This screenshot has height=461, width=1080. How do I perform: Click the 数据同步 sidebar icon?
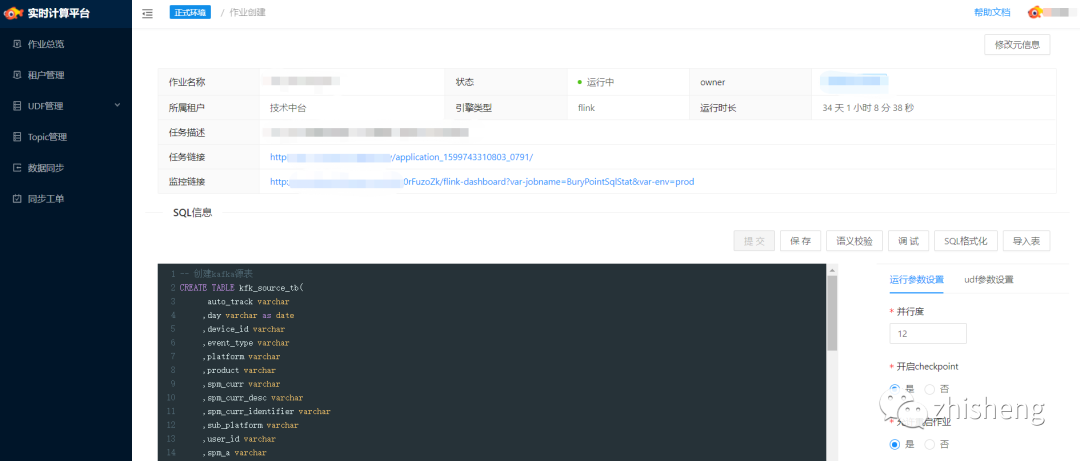[x=17, y=168]
